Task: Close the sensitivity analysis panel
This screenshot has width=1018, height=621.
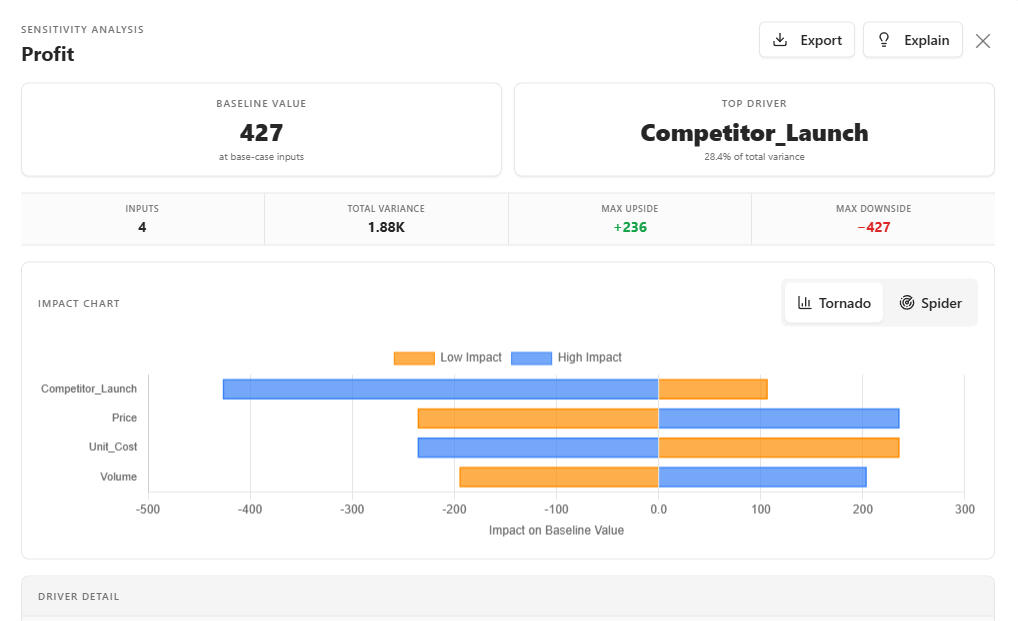Action: 983,41
